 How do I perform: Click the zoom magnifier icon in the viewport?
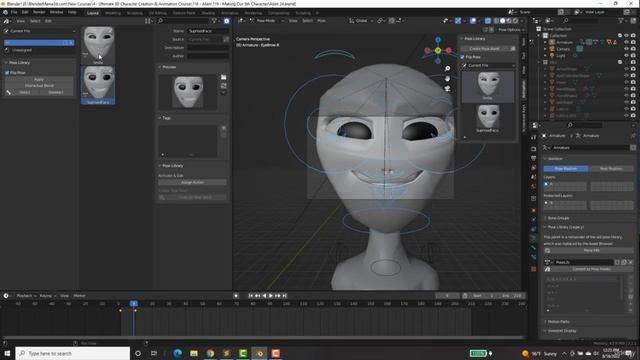447,69
